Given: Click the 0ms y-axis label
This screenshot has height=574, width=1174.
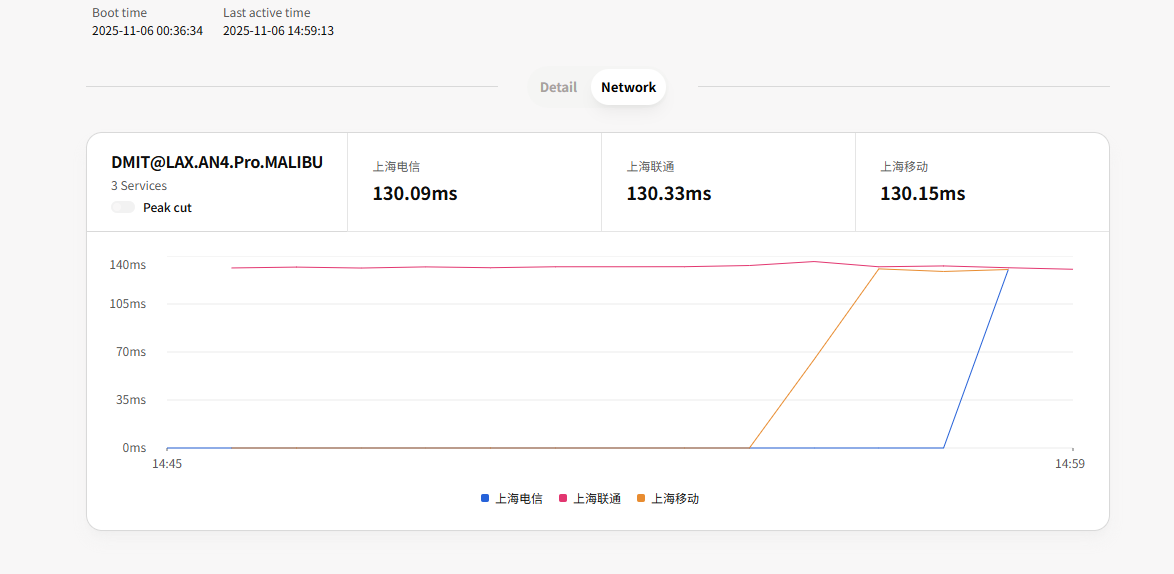Looking at the screenshot, I should 134,448.
